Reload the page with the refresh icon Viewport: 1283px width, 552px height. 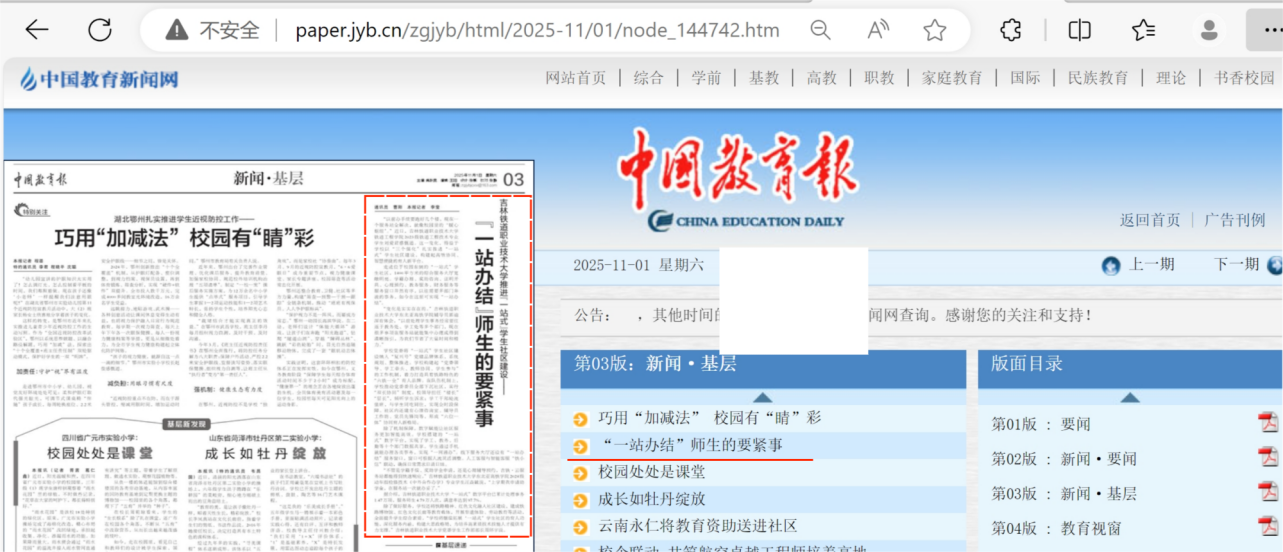[100, 30]
